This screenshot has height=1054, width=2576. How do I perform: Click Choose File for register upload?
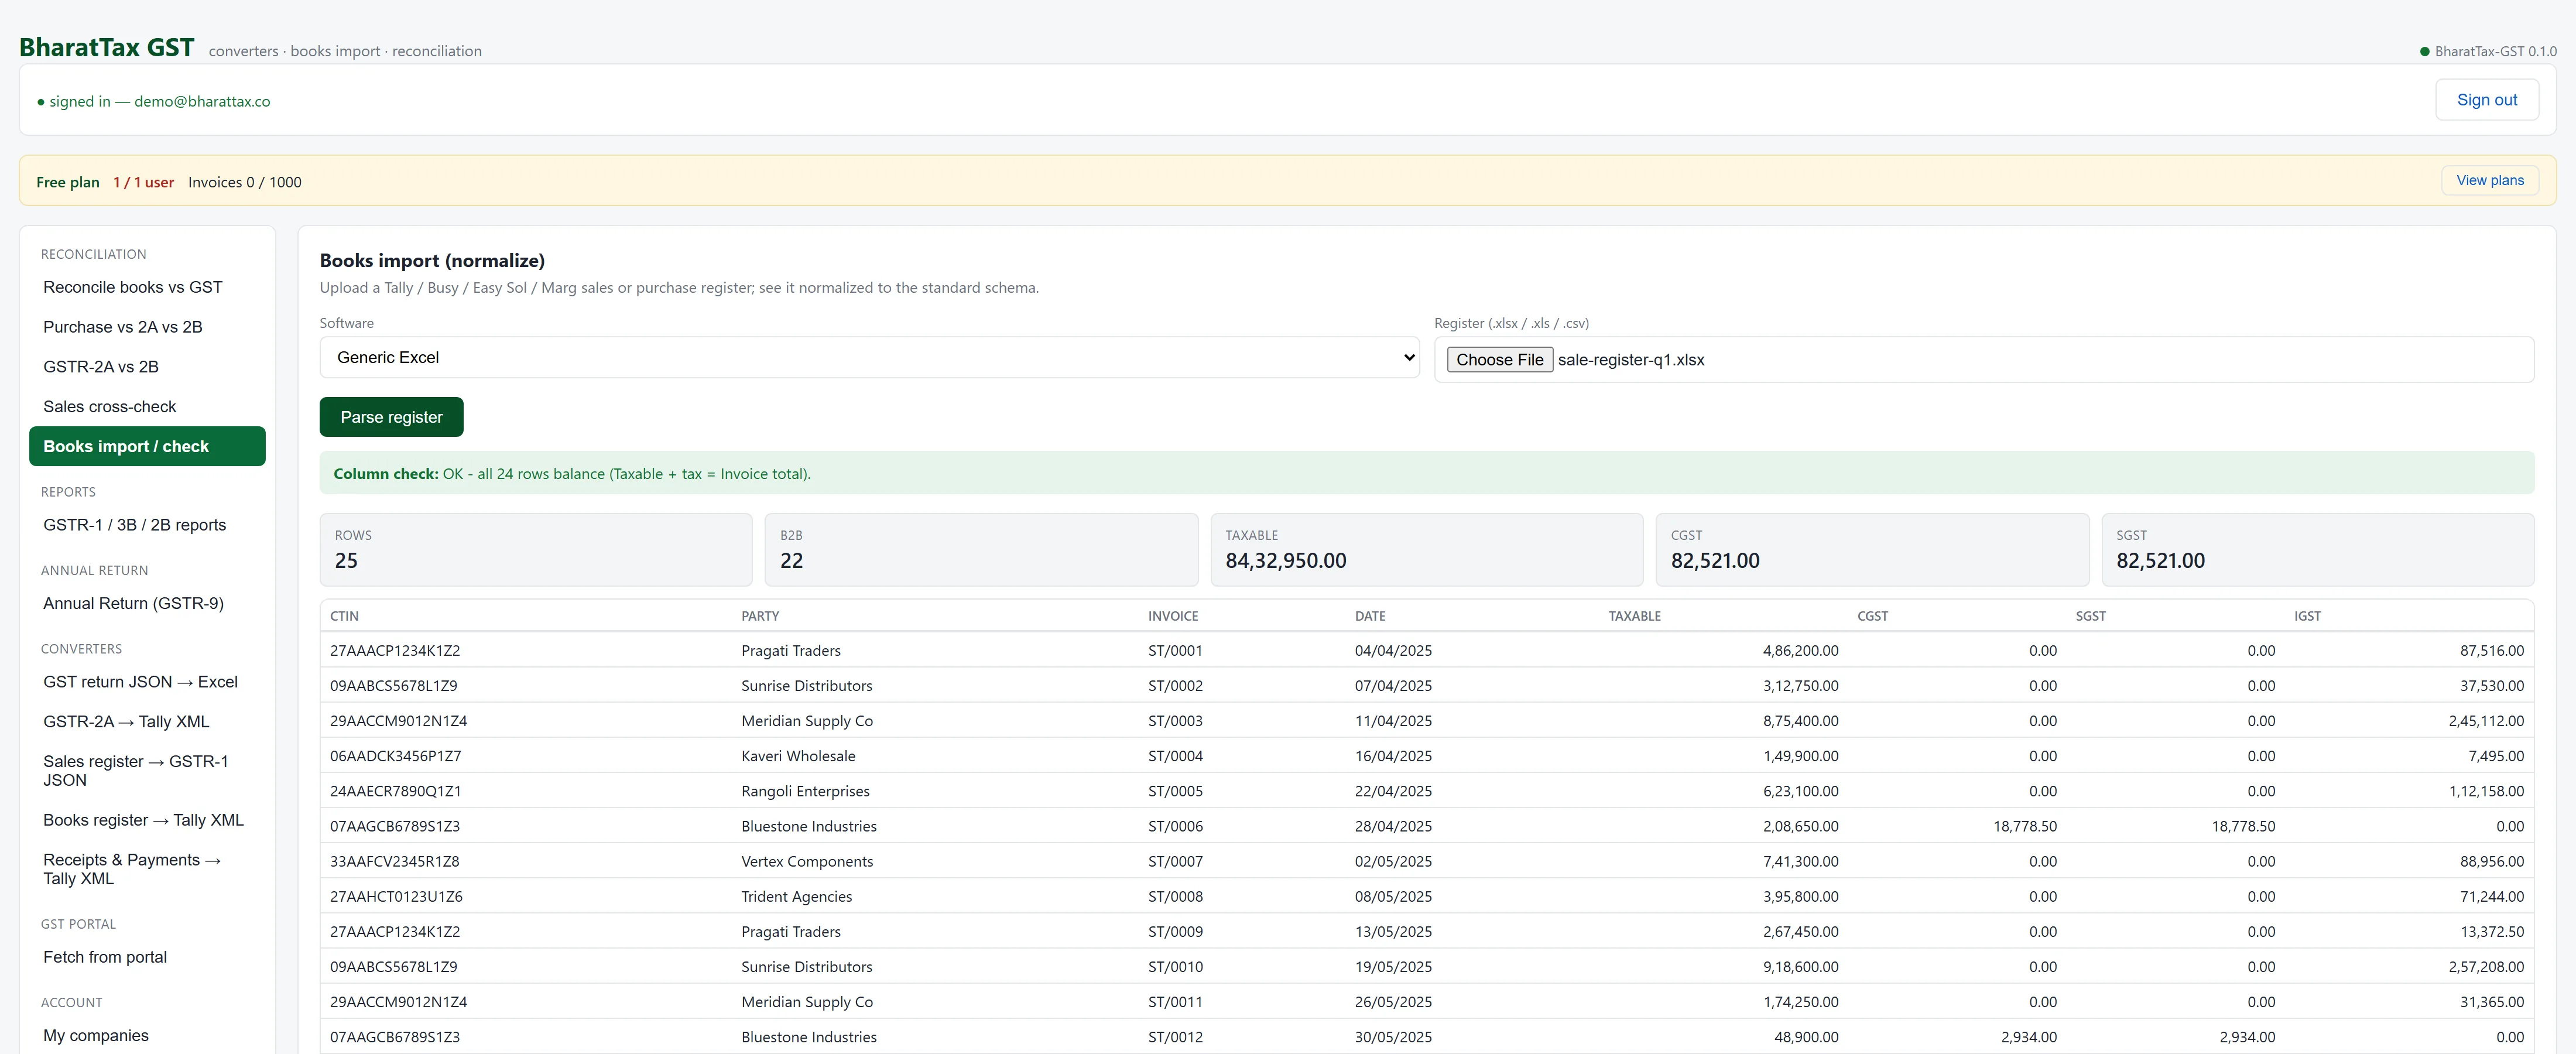(x=1499, y=360)
